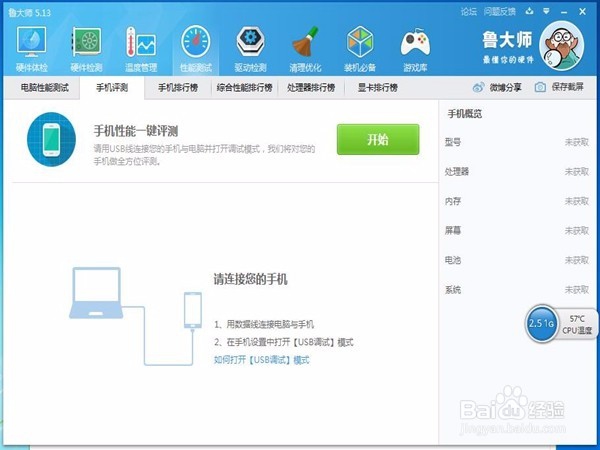Click the Weibo share icon

(478, 88)
